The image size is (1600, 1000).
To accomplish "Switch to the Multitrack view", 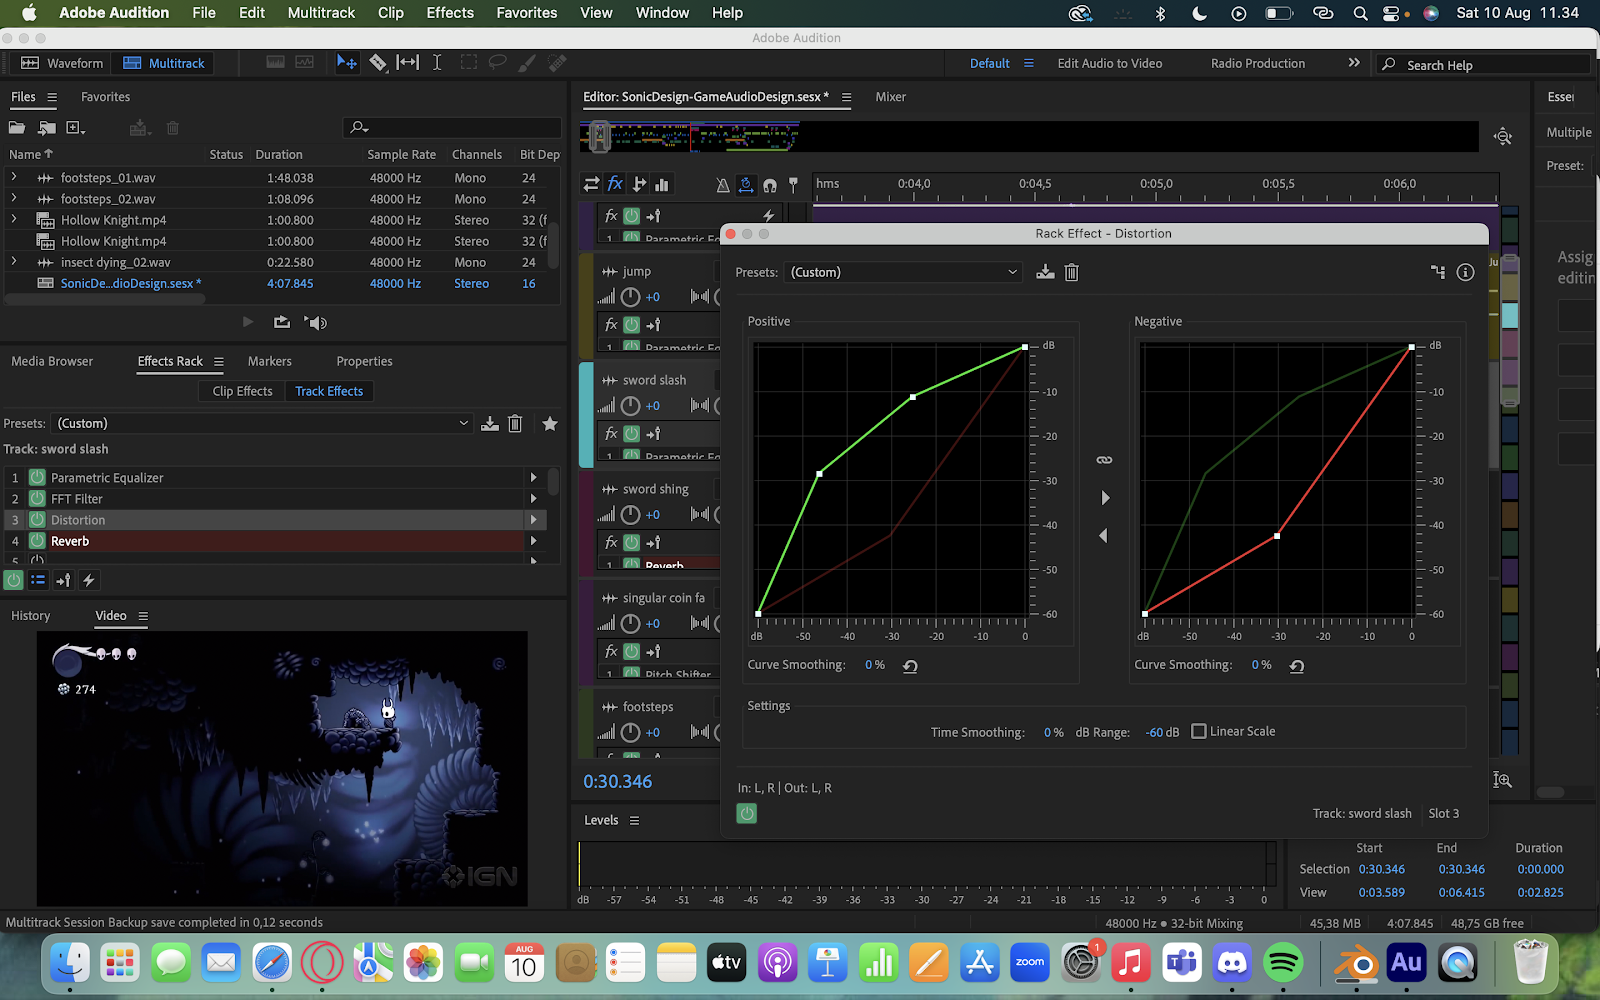I will [164, 63].
